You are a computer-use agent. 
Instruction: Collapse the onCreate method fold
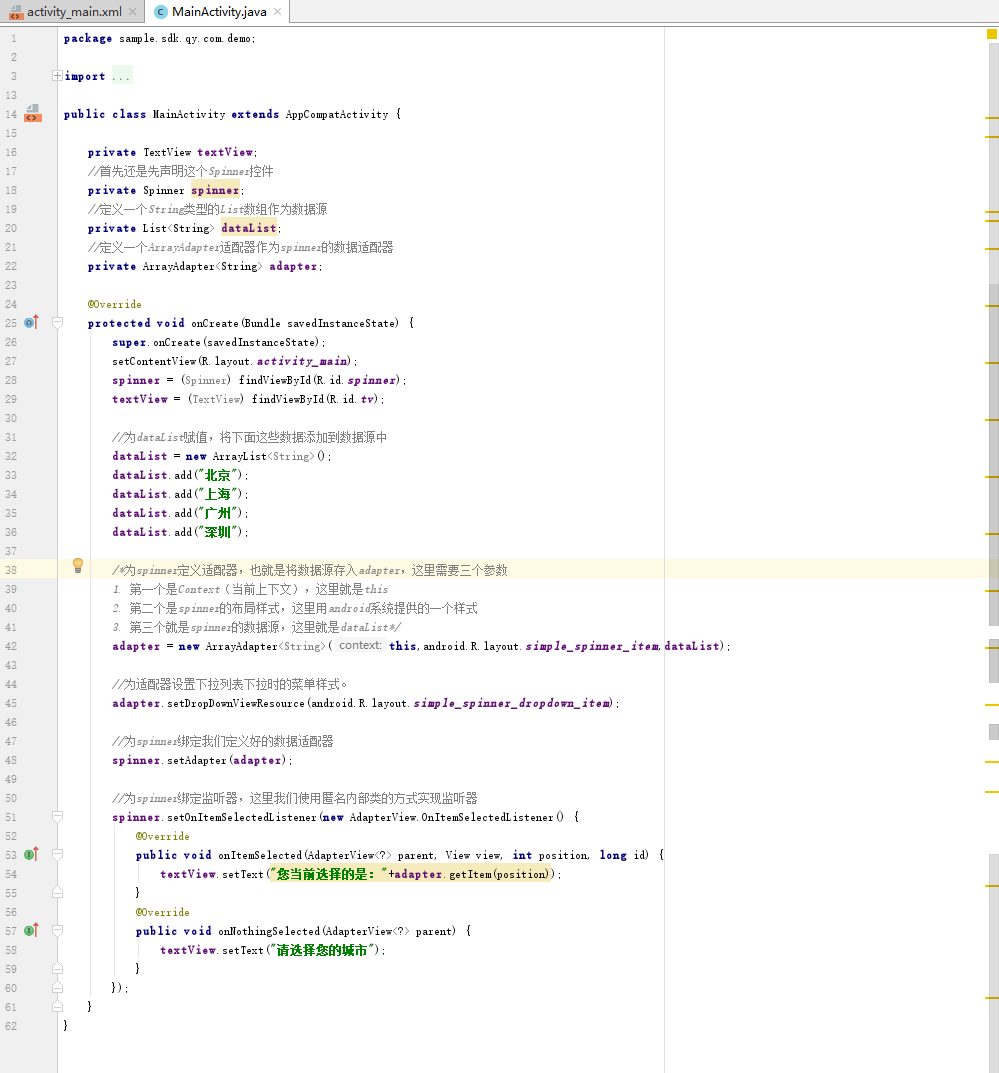click(57, 322)
